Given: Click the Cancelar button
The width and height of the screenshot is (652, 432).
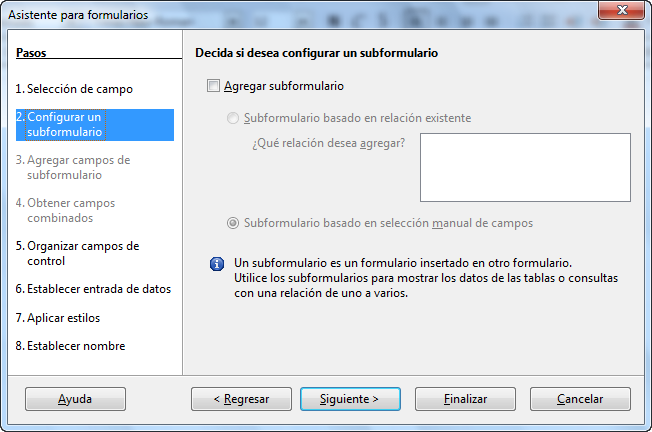Looking at the screenshot, I should tap(580, 399).
